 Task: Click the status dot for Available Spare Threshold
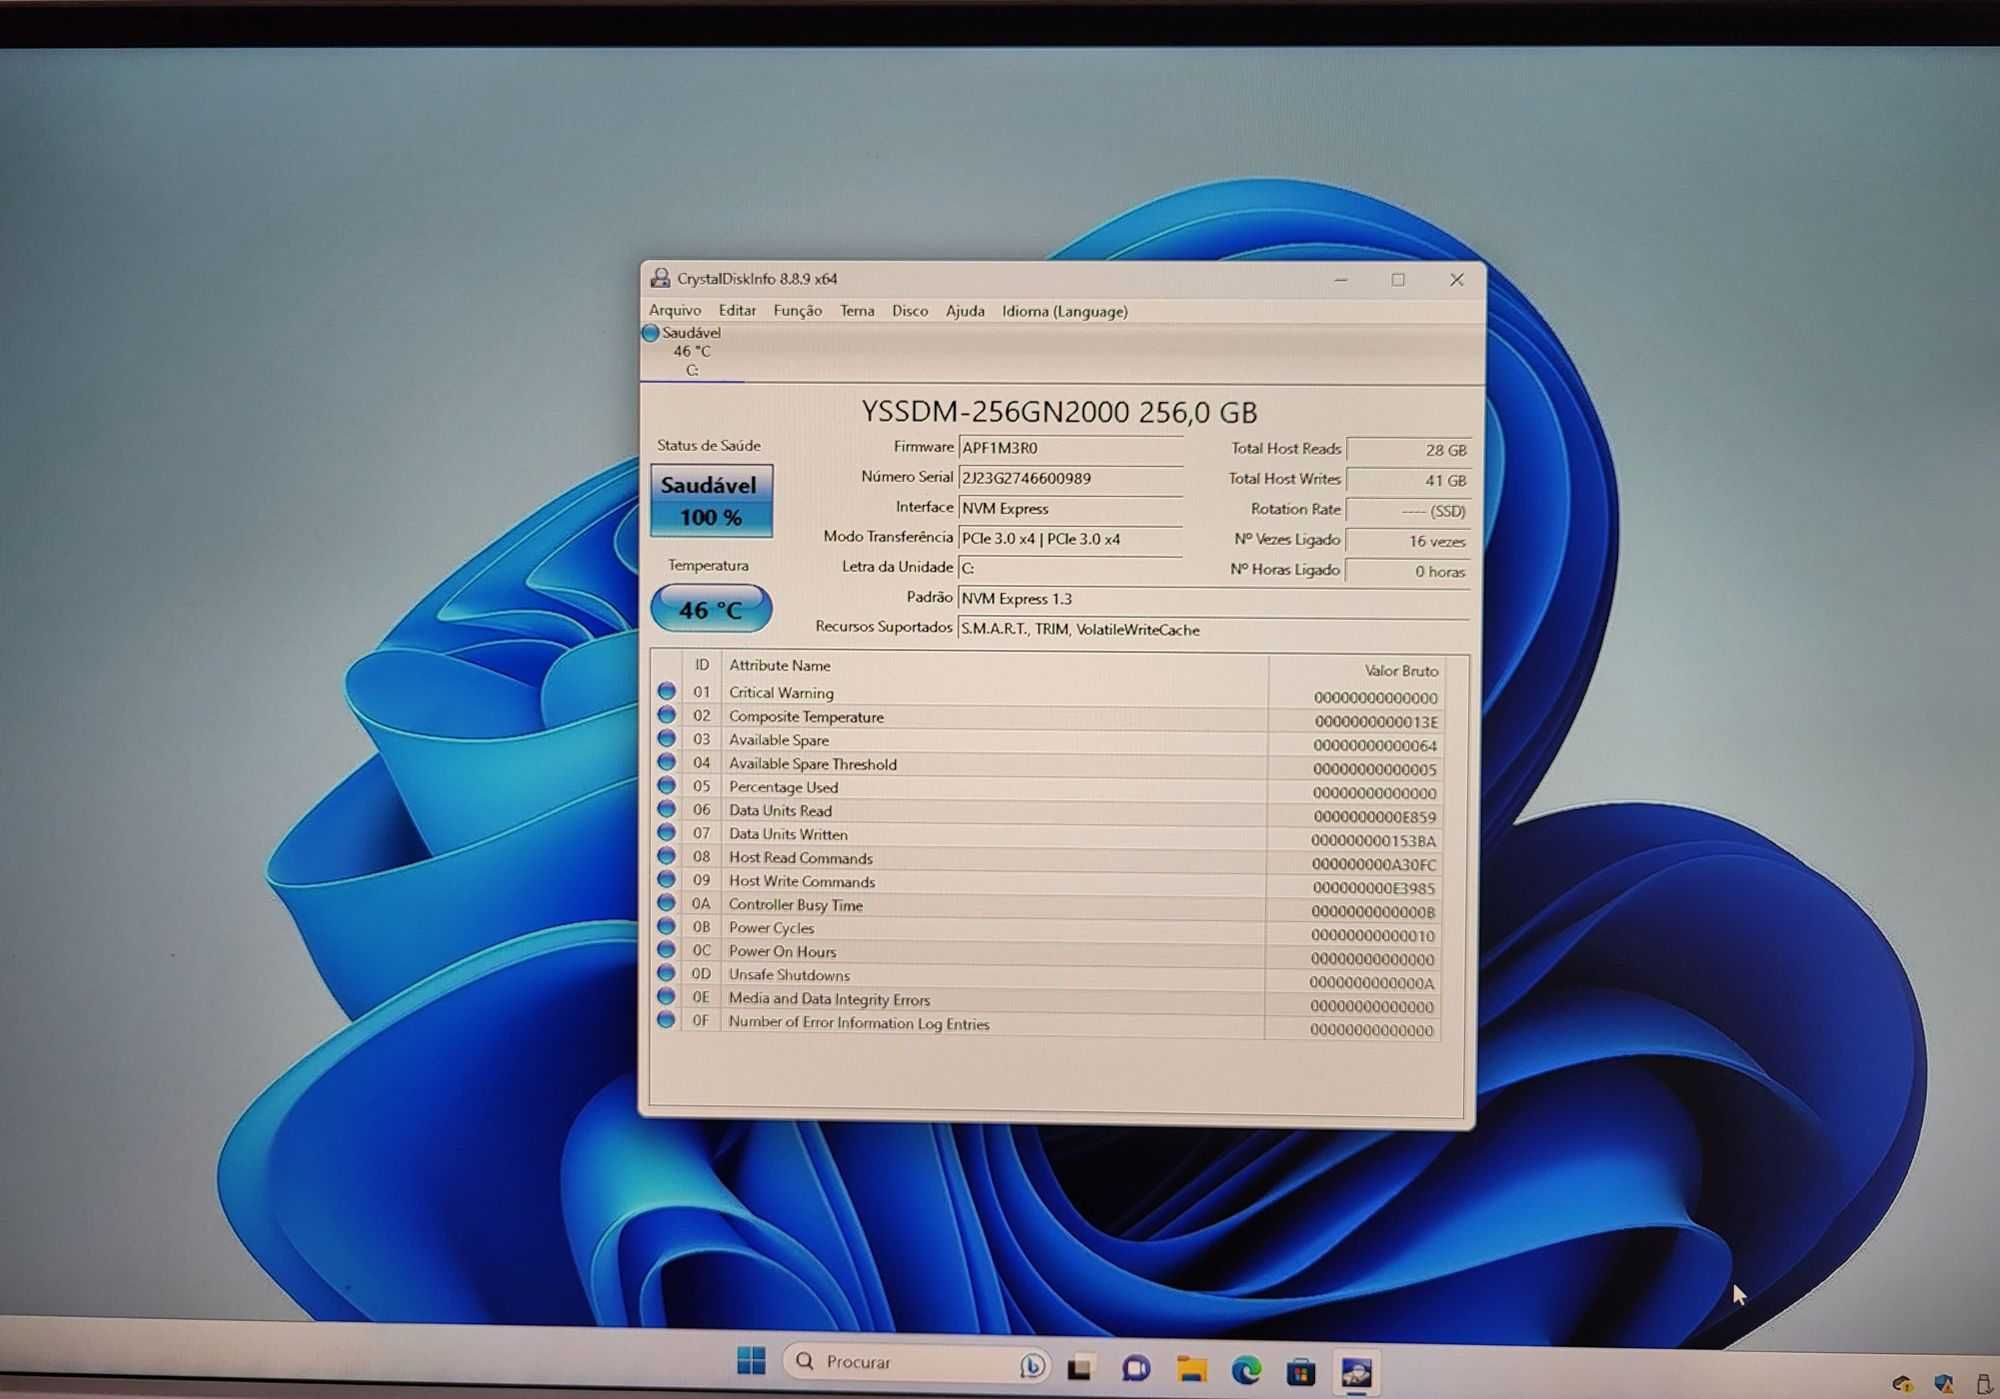(666, 762)
